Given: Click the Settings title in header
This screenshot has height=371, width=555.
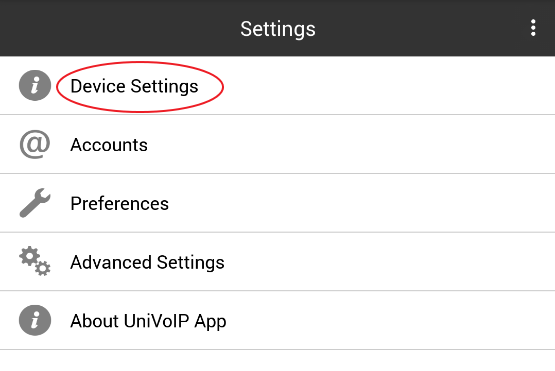Looking at the screenshot, I should 278,29.
